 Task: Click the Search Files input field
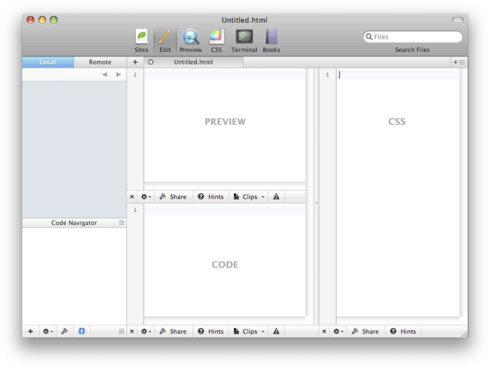point(413,37)
